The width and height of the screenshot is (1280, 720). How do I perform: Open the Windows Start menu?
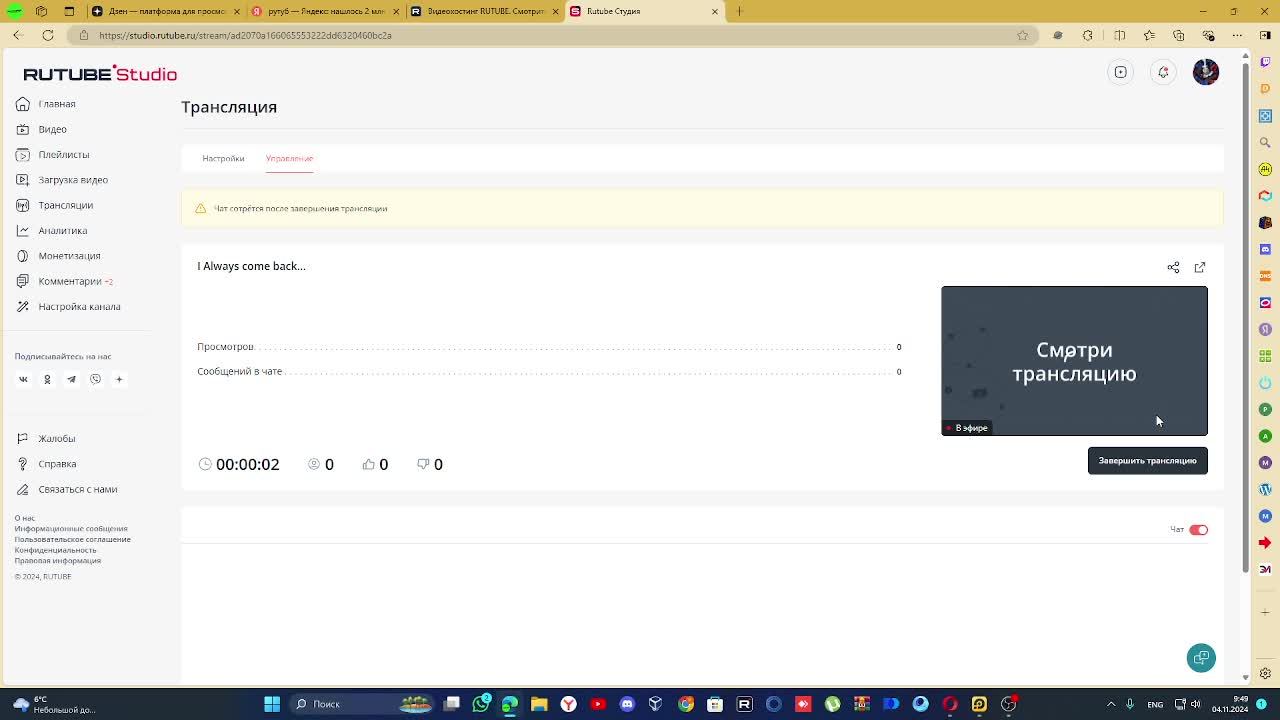click(271, 704)
